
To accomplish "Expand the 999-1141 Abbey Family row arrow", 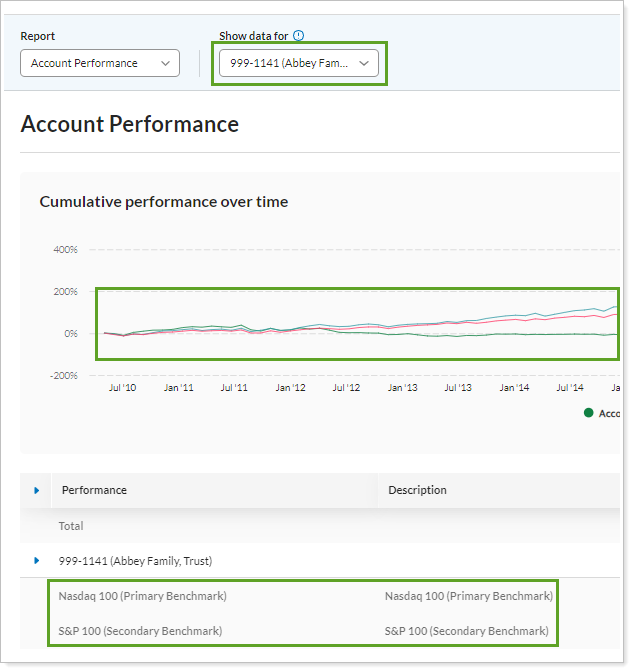I will [x=37, y=561].
